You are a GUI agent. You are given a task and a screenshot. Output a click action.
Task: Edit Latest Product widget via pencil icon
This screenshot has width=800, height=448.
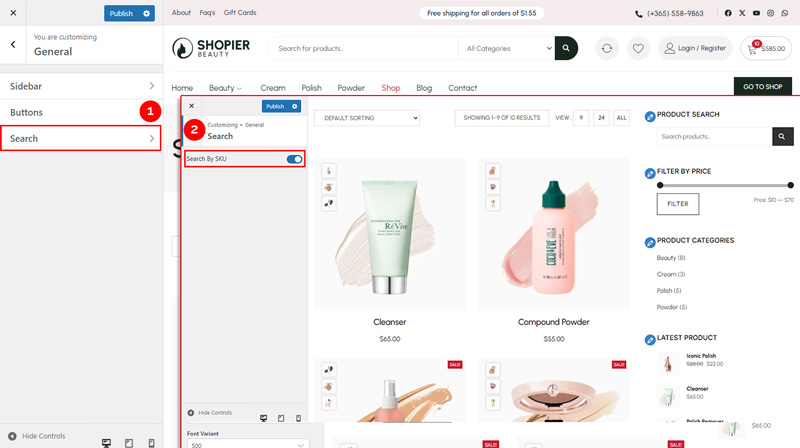click(650, 340)
